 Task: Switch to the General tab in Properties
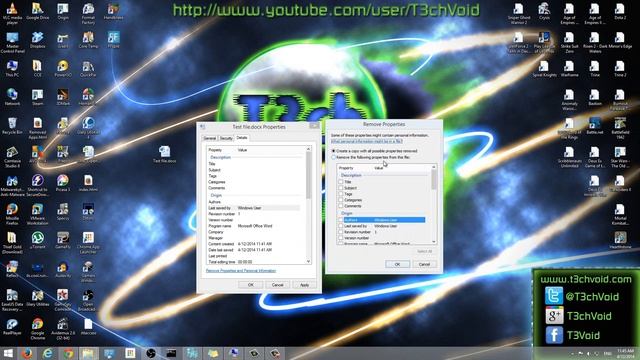pos(210,138)
